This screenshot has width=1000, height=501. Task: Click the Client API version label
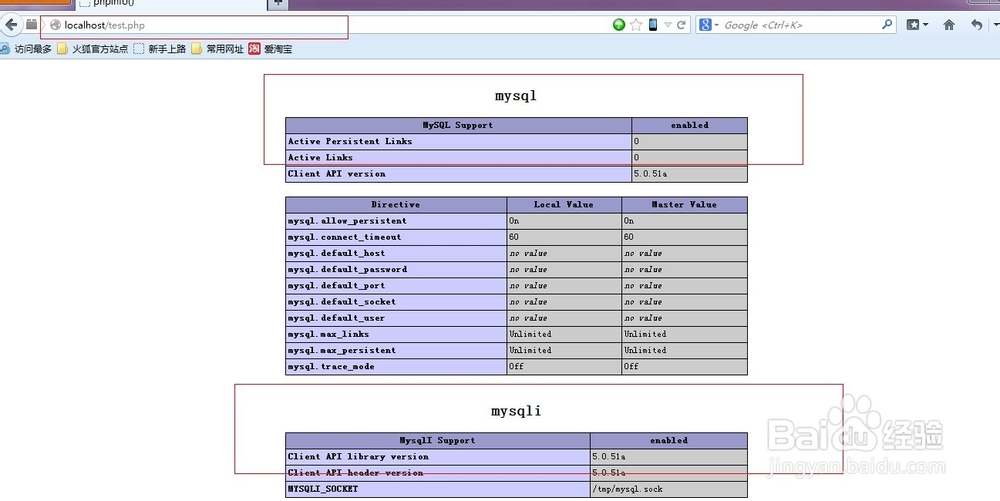[x=336, y=173]
